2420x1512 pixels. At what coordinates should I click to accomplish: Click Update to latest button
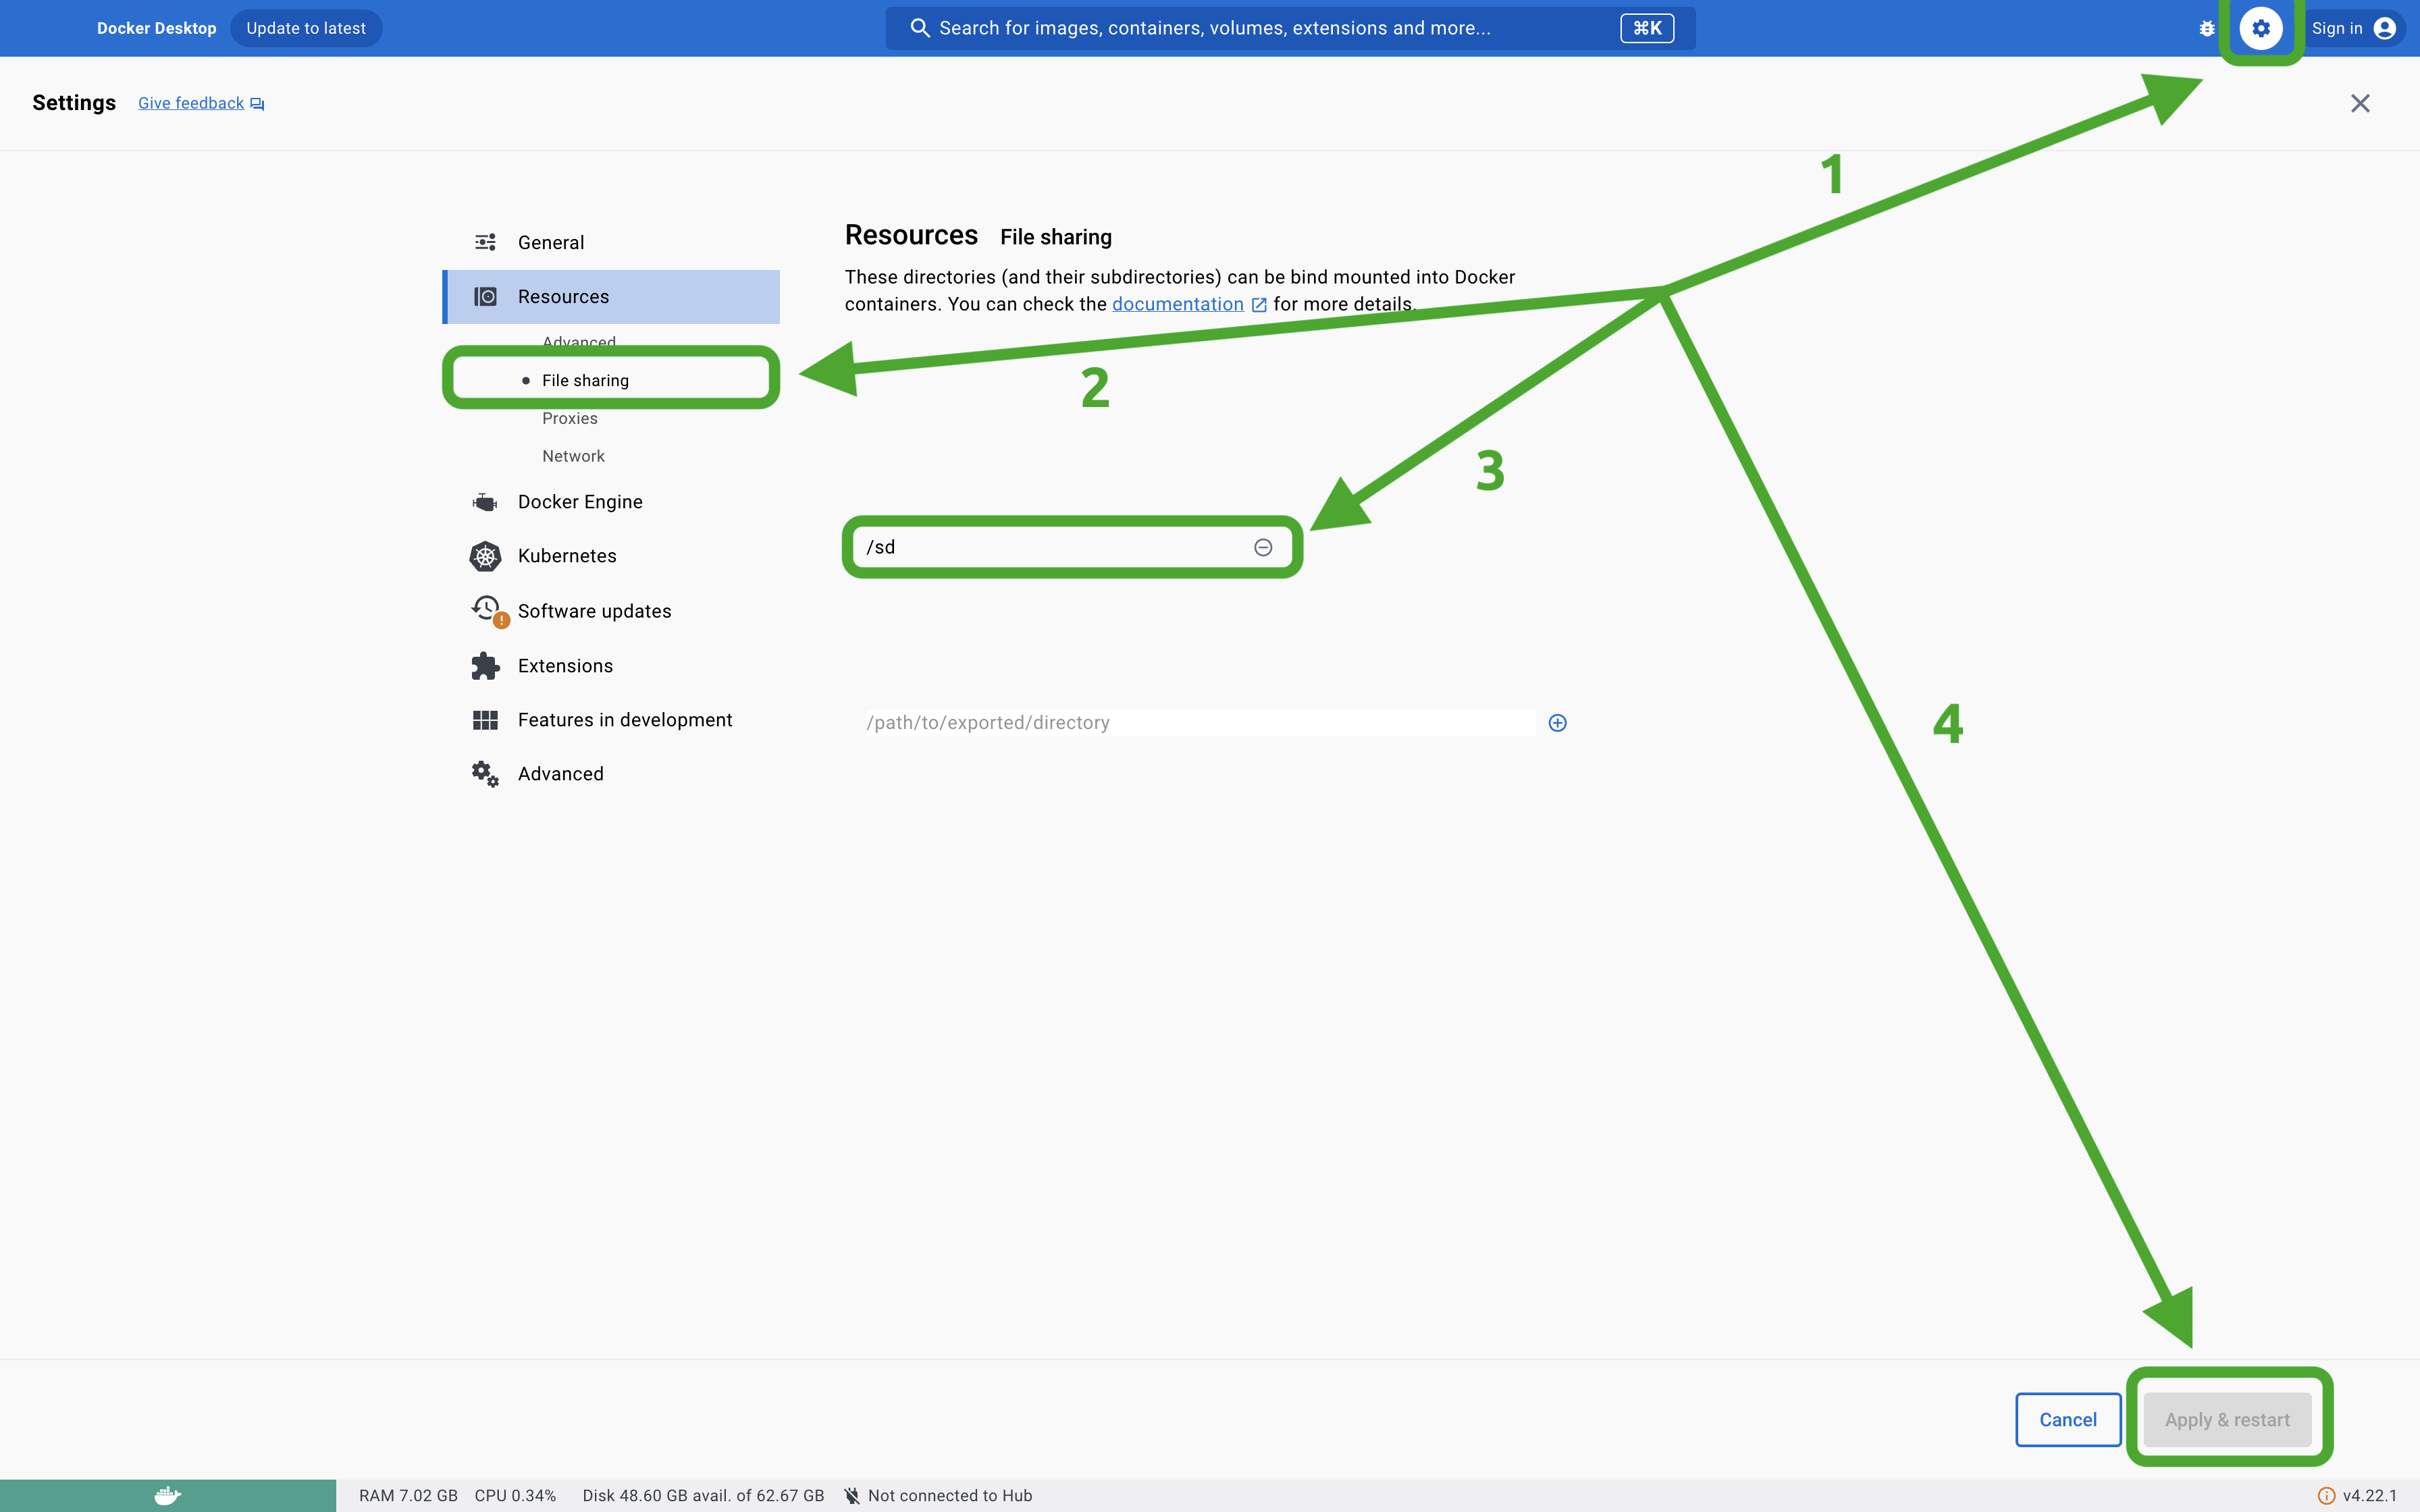[306, 28]
